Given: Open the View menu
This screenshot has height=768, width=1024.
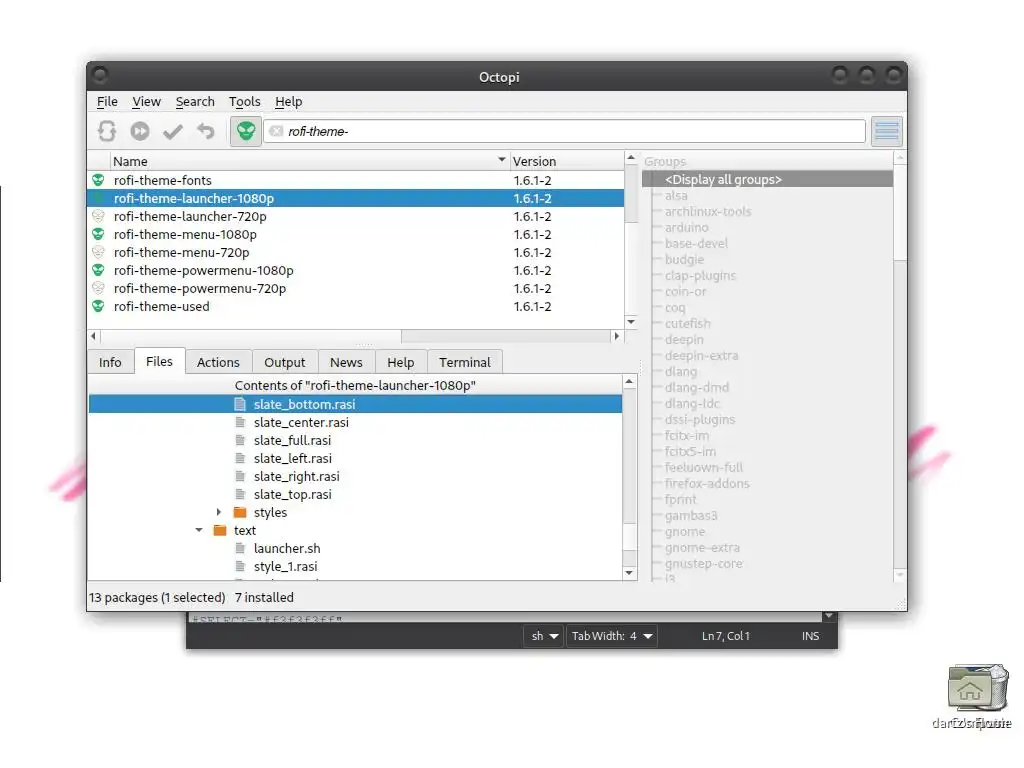Looking at the screenshot, I should point(146,102).
